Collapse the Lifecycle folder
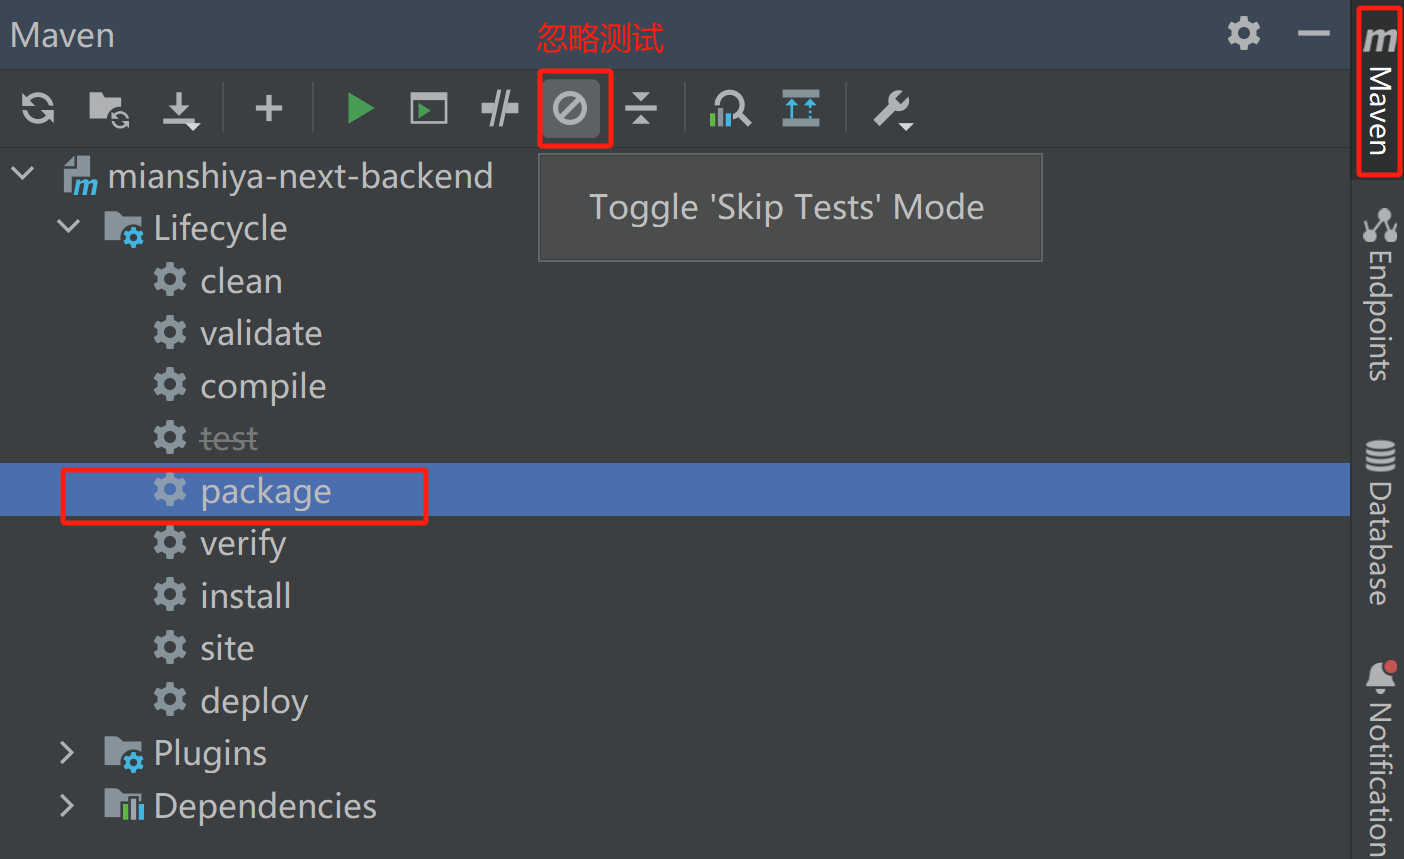The image size is (1404, 859). (68, 227)
